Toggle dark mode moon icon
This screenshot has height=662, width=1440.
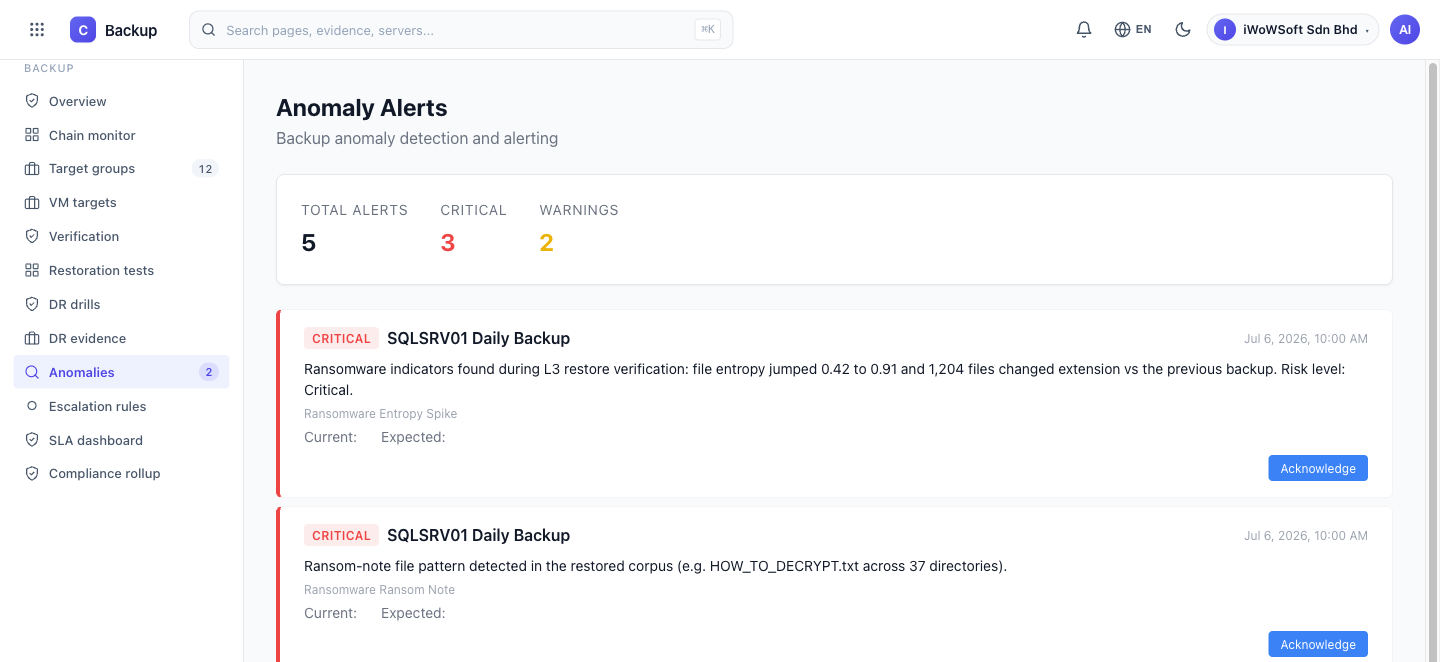pyautogui.click(x=1183, y=30)
